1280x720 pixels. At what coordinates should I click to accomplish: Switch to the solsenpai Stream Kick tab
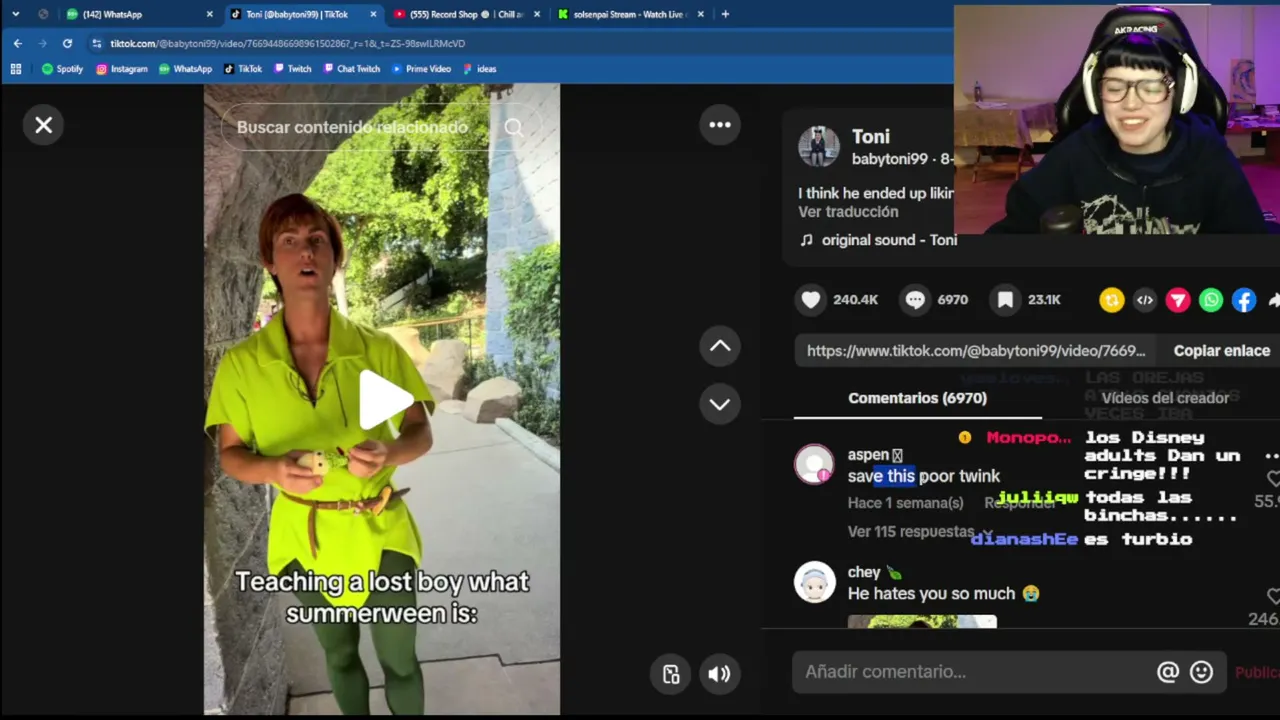[630, 14]
